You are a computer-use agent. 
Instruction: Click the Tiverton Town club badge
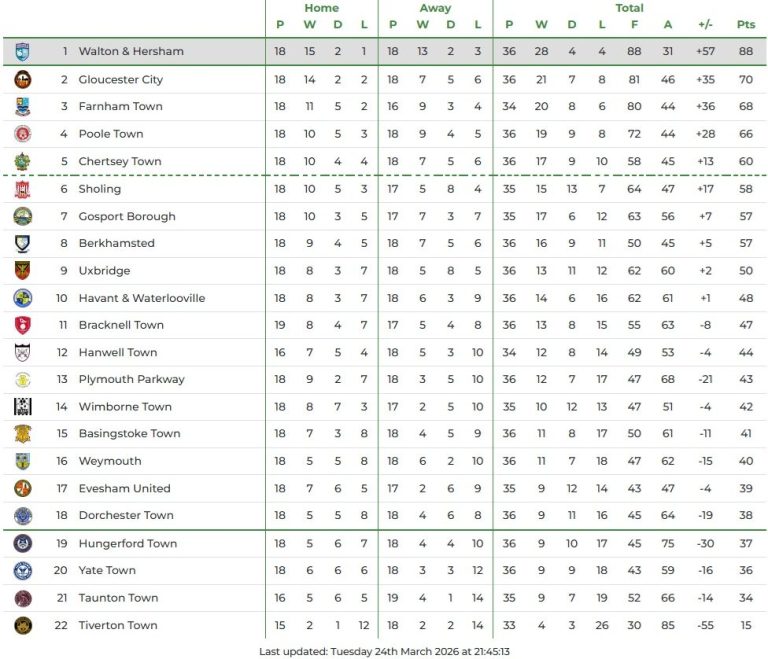[22, 625]
